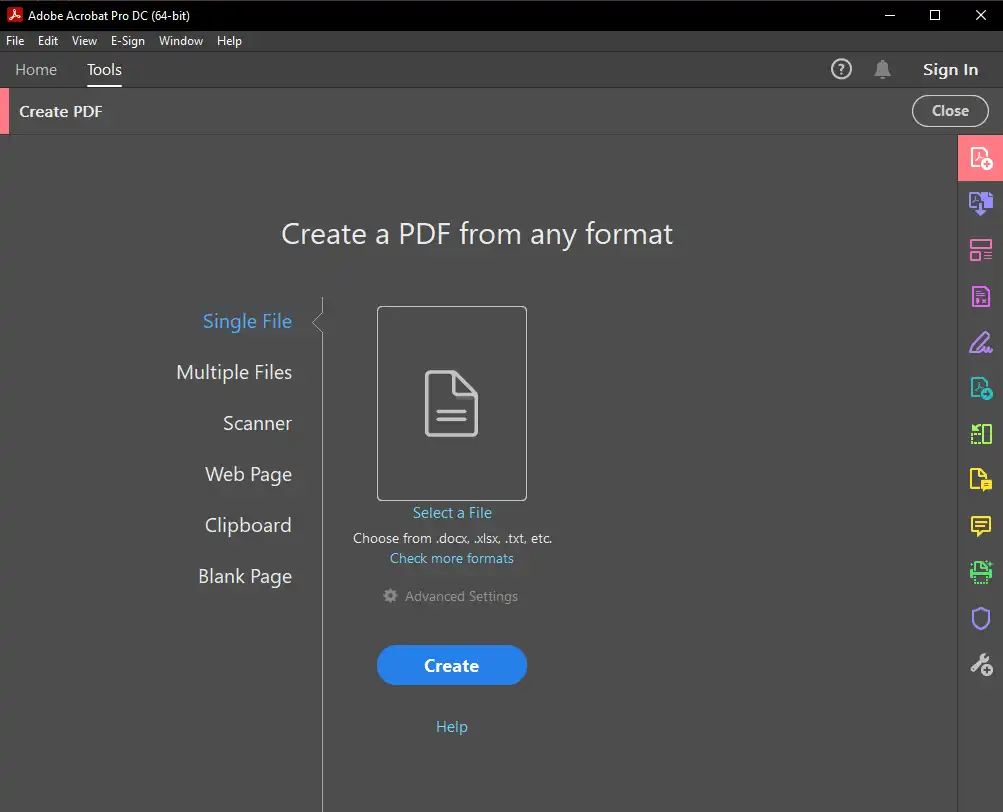Open the Create PDF tool in the sidebar
This screenshot has width=1003, height=812.
point(981,158)
